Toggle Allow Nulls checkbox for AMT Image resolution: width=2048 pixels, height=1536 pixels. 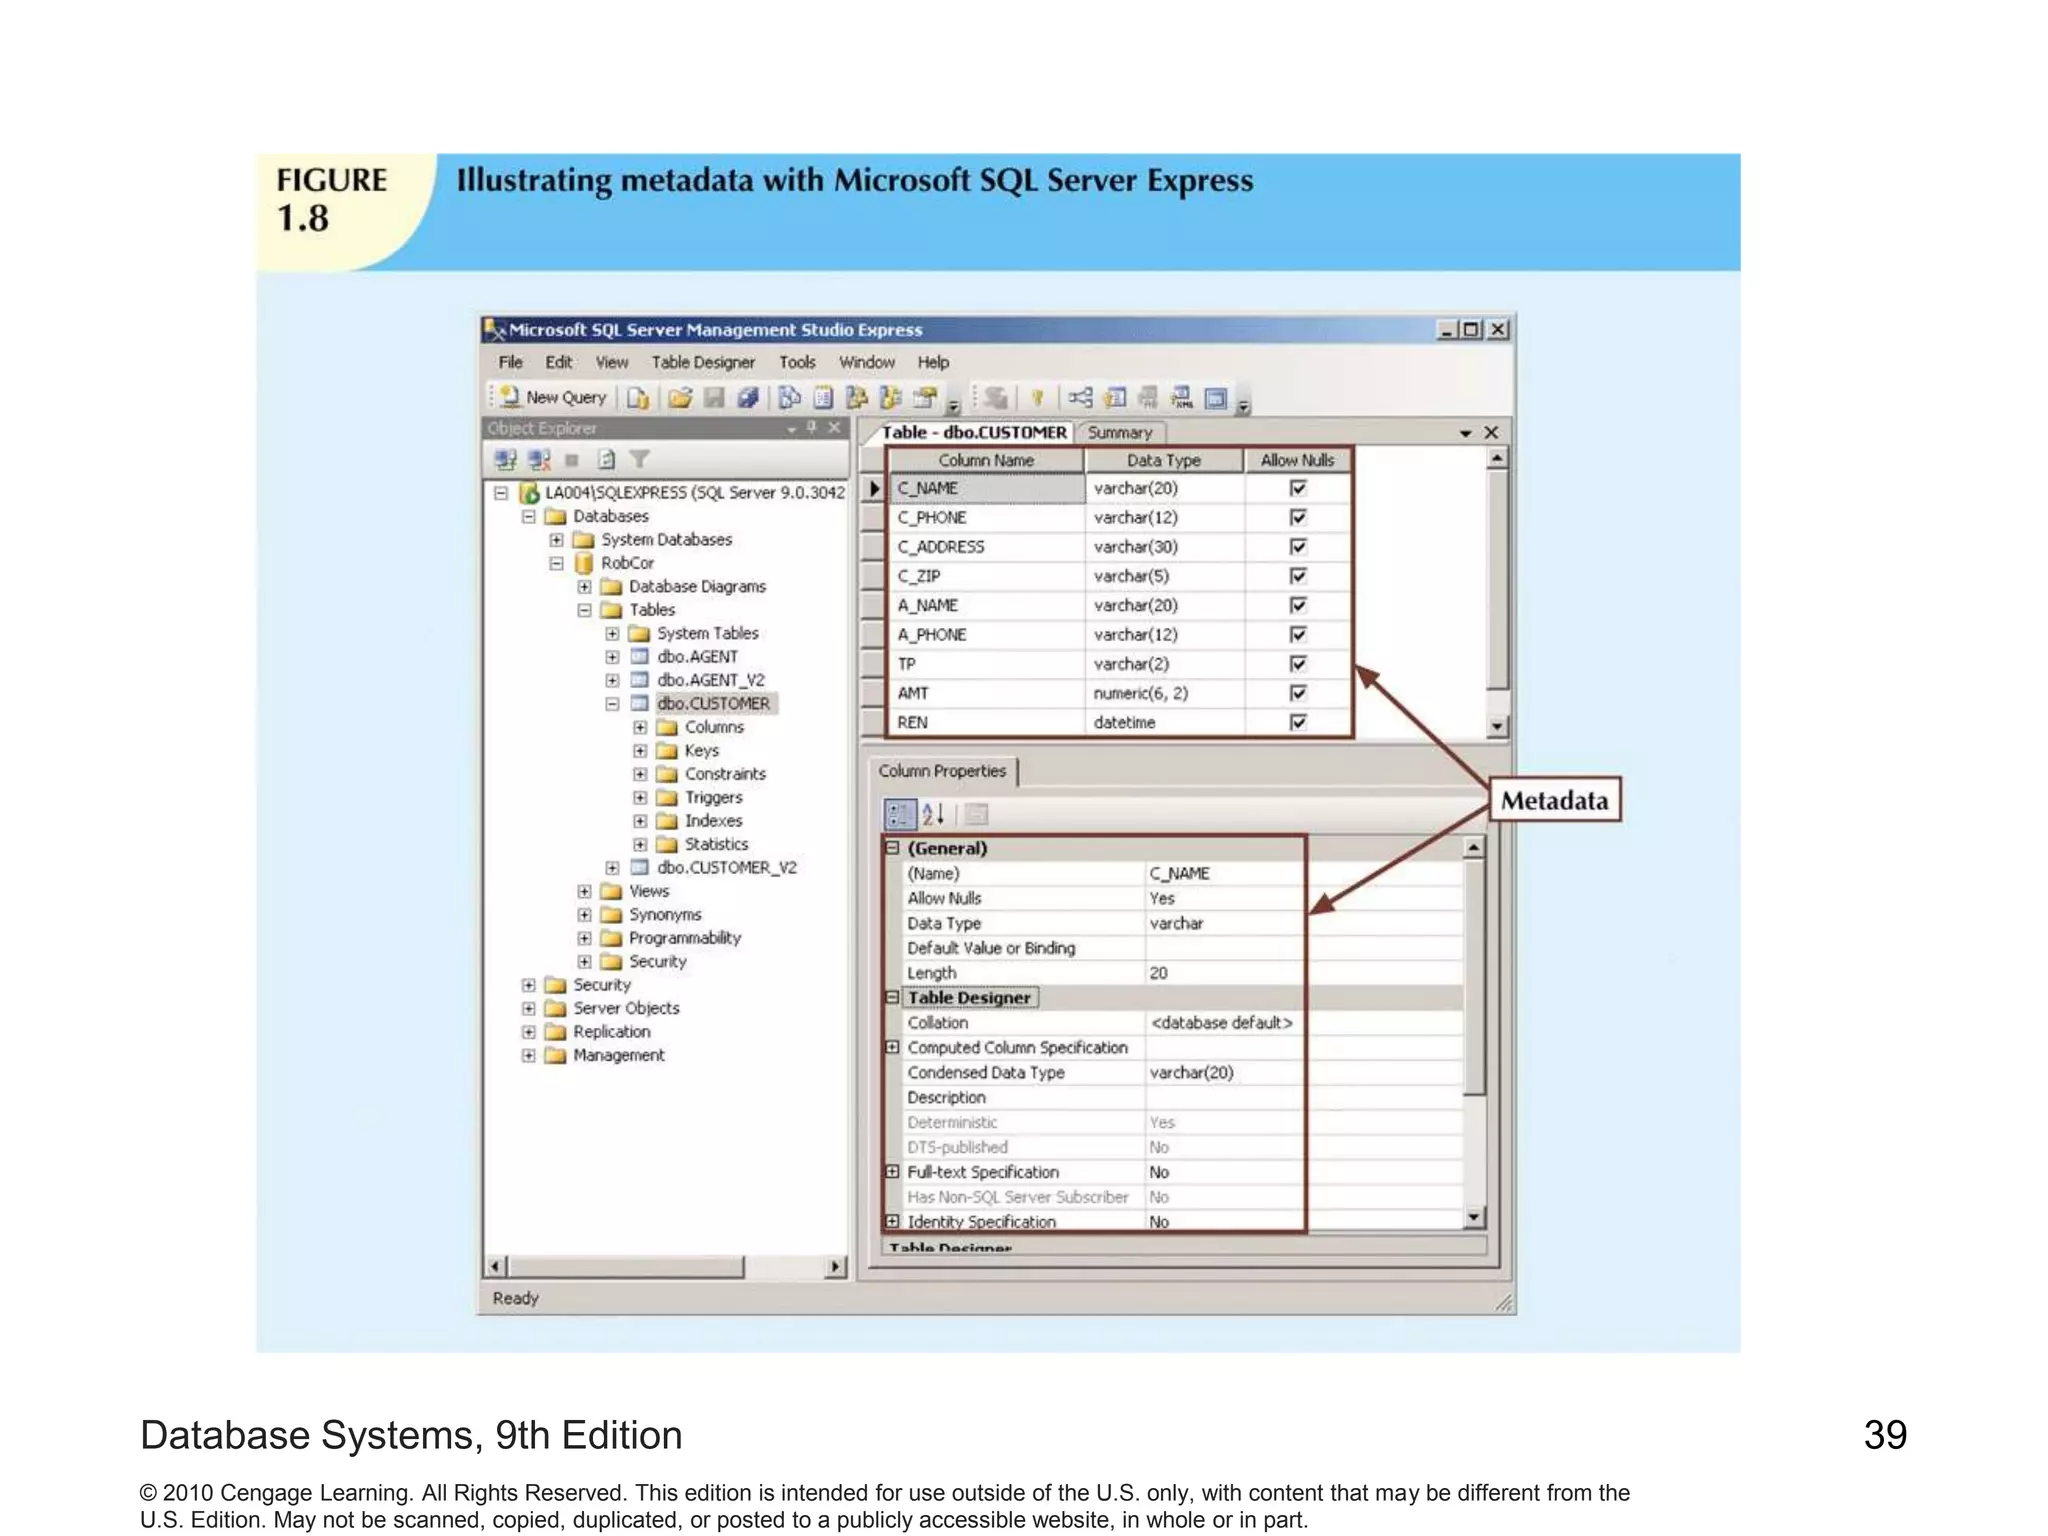(x=1298, y=693)
